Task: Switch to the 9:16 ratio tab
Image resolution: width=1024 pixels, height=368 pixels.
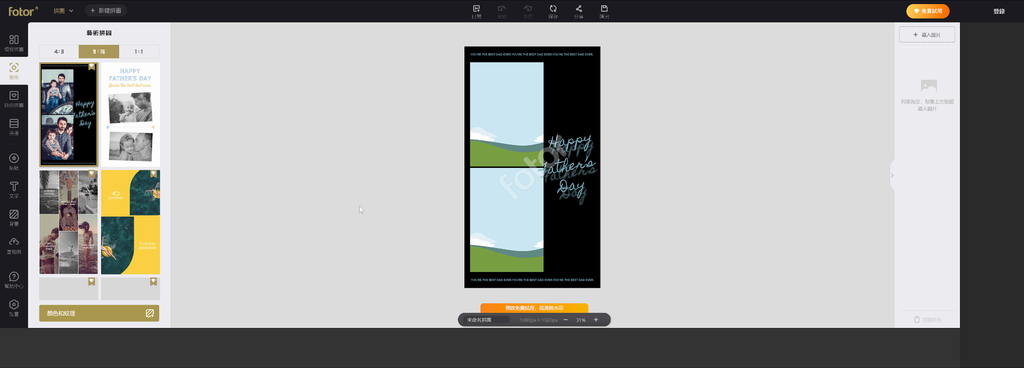Action: (99, 52)
